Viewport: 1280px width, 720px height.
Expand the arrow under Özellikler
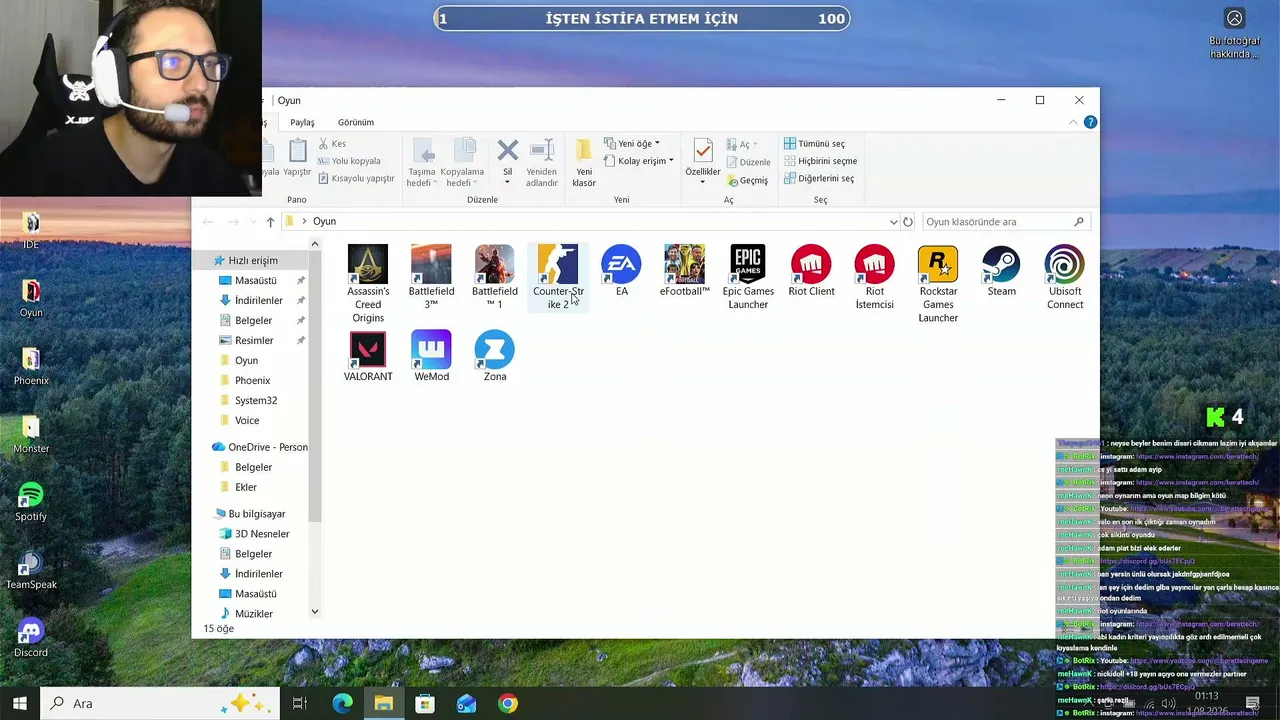pyautogui.click(x=703, y=182)
